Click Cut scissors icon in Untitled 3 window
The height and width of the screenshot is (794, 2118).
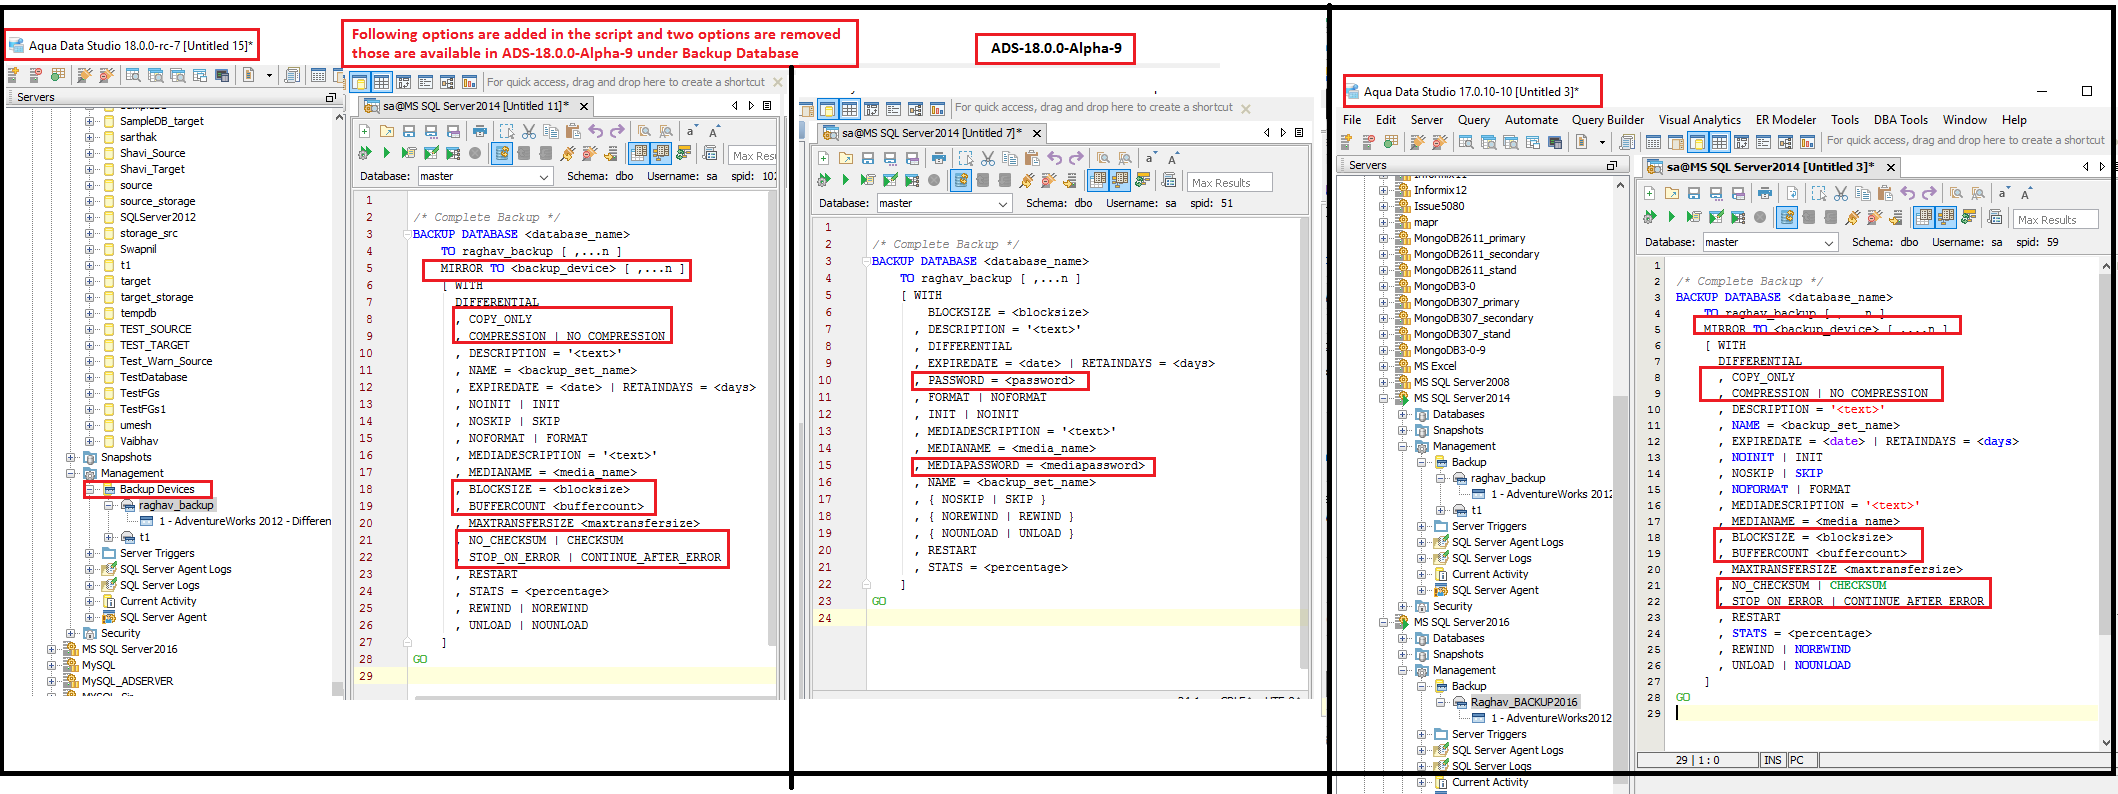(1841, 193)
